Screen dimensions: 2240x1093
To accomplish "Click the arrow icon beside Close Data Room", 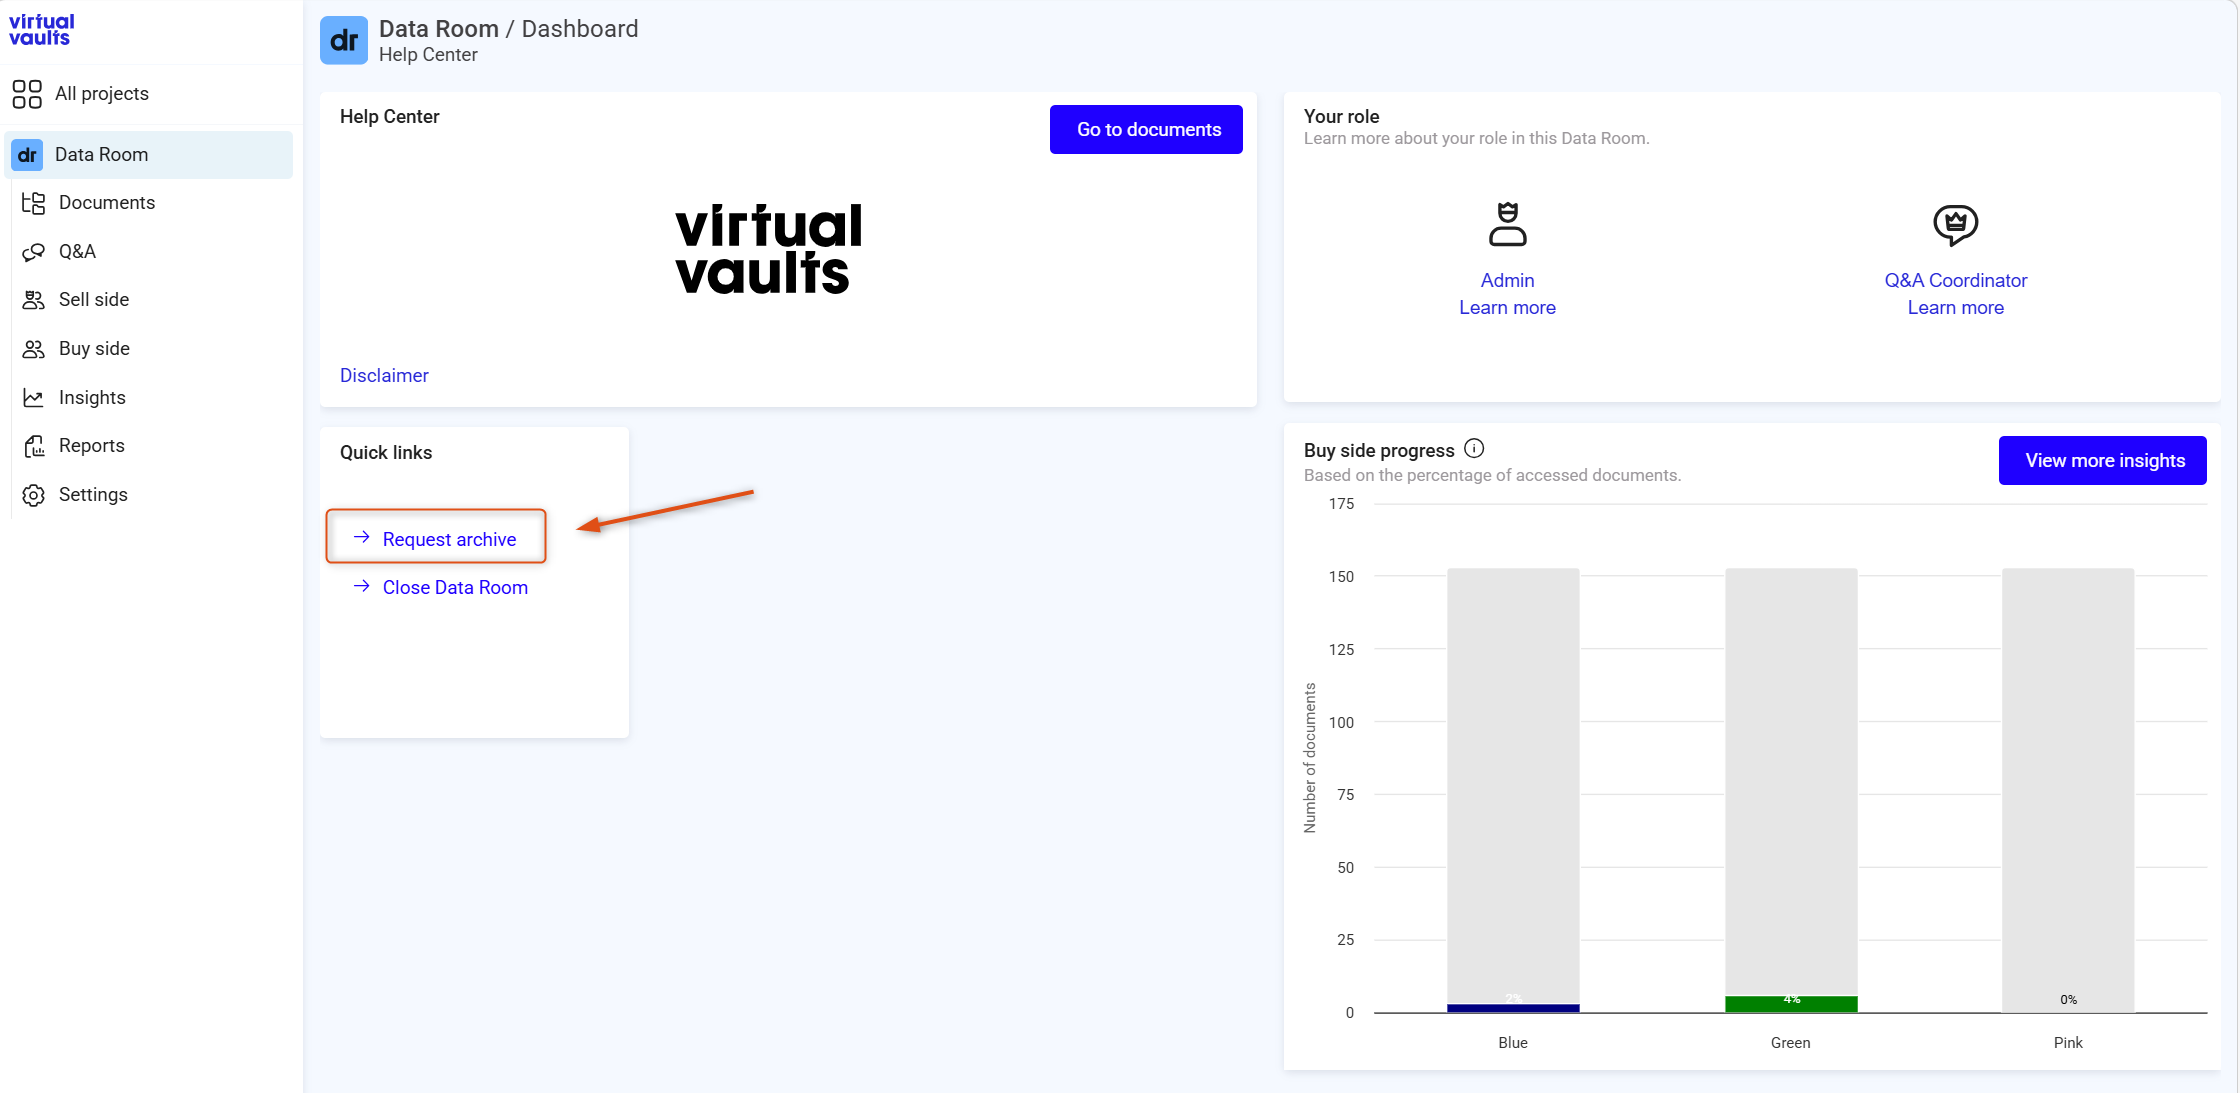I will coord(362,586).
